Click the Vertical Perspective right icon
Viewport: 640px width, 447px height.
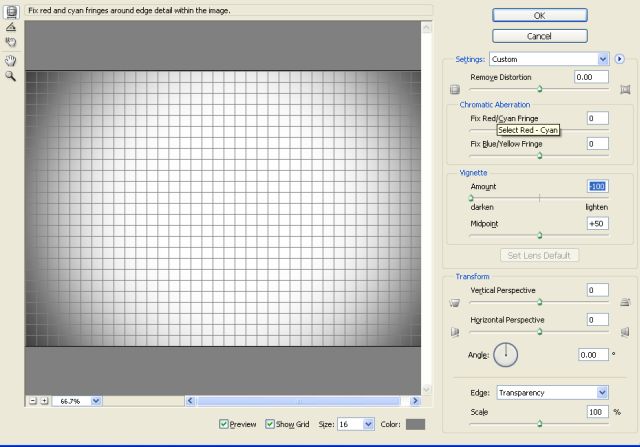[625, 302]
